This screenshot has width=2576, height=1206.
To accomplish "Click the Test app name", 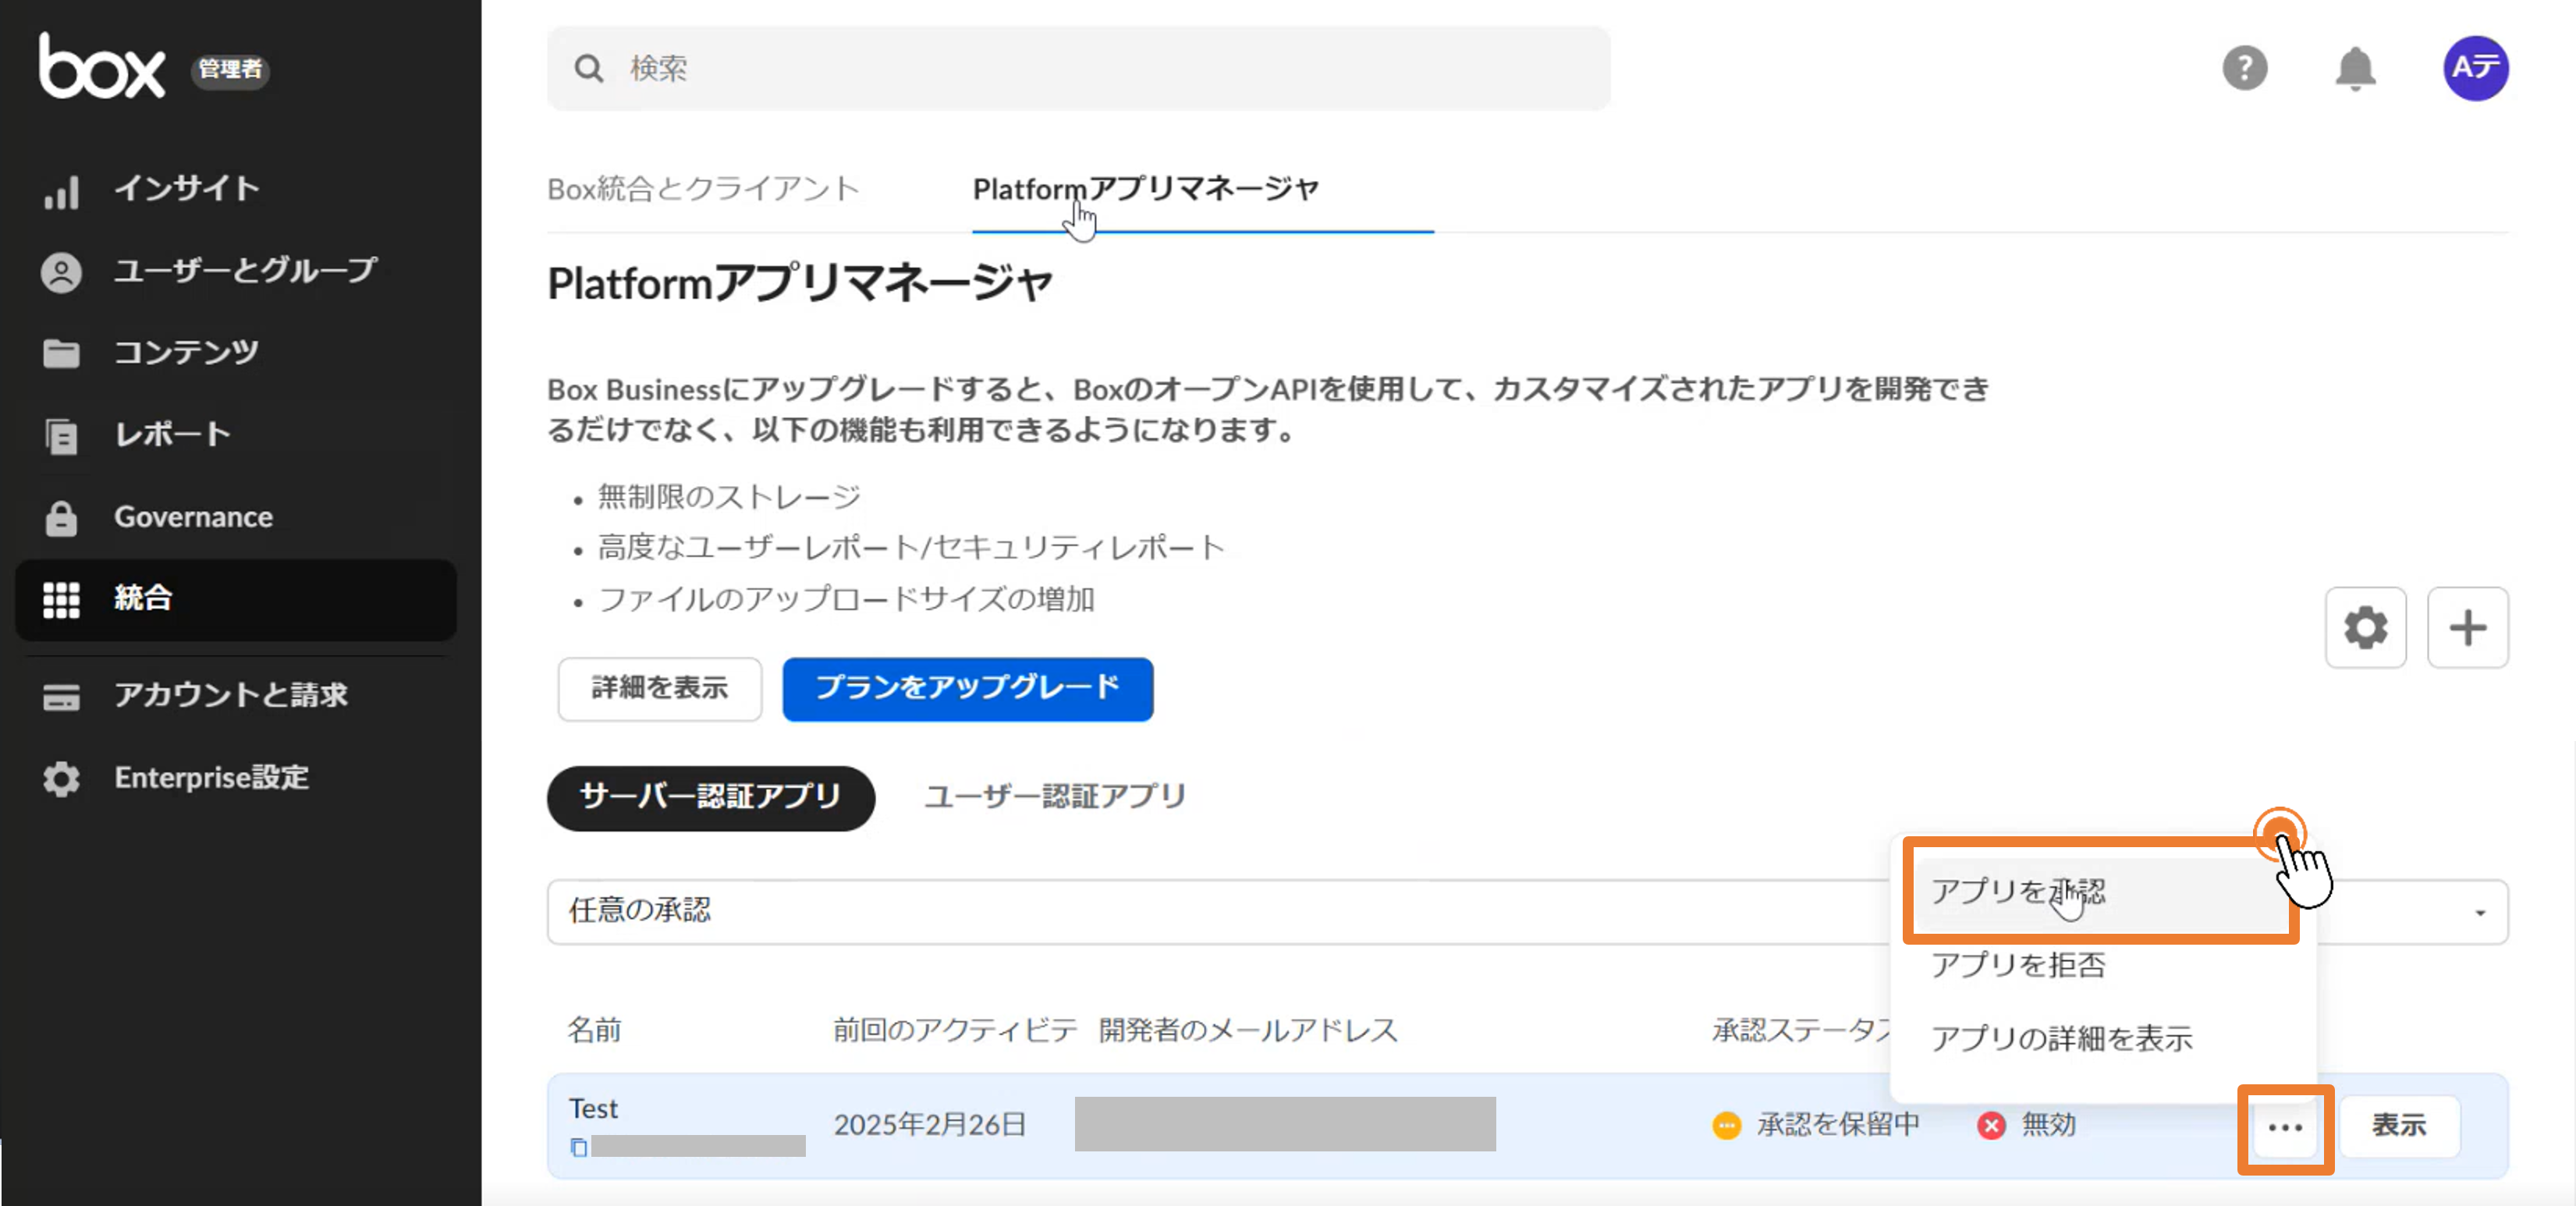I will pos(593,1108).
